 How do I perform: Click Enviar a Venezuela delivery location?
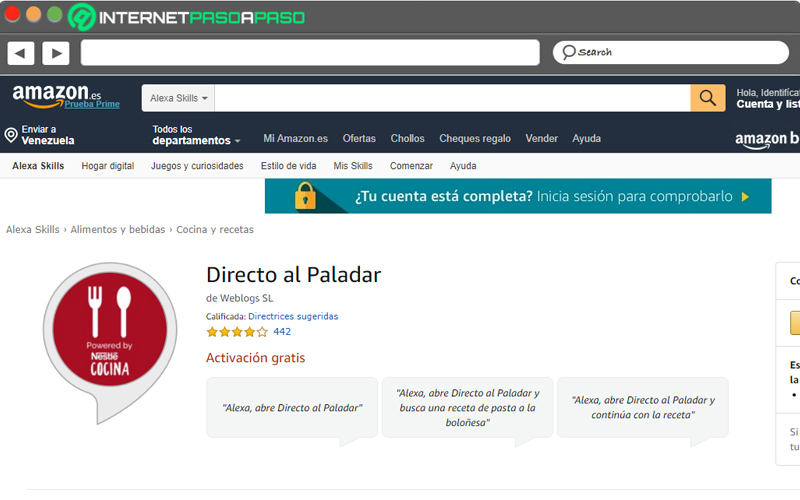[40, 135]
